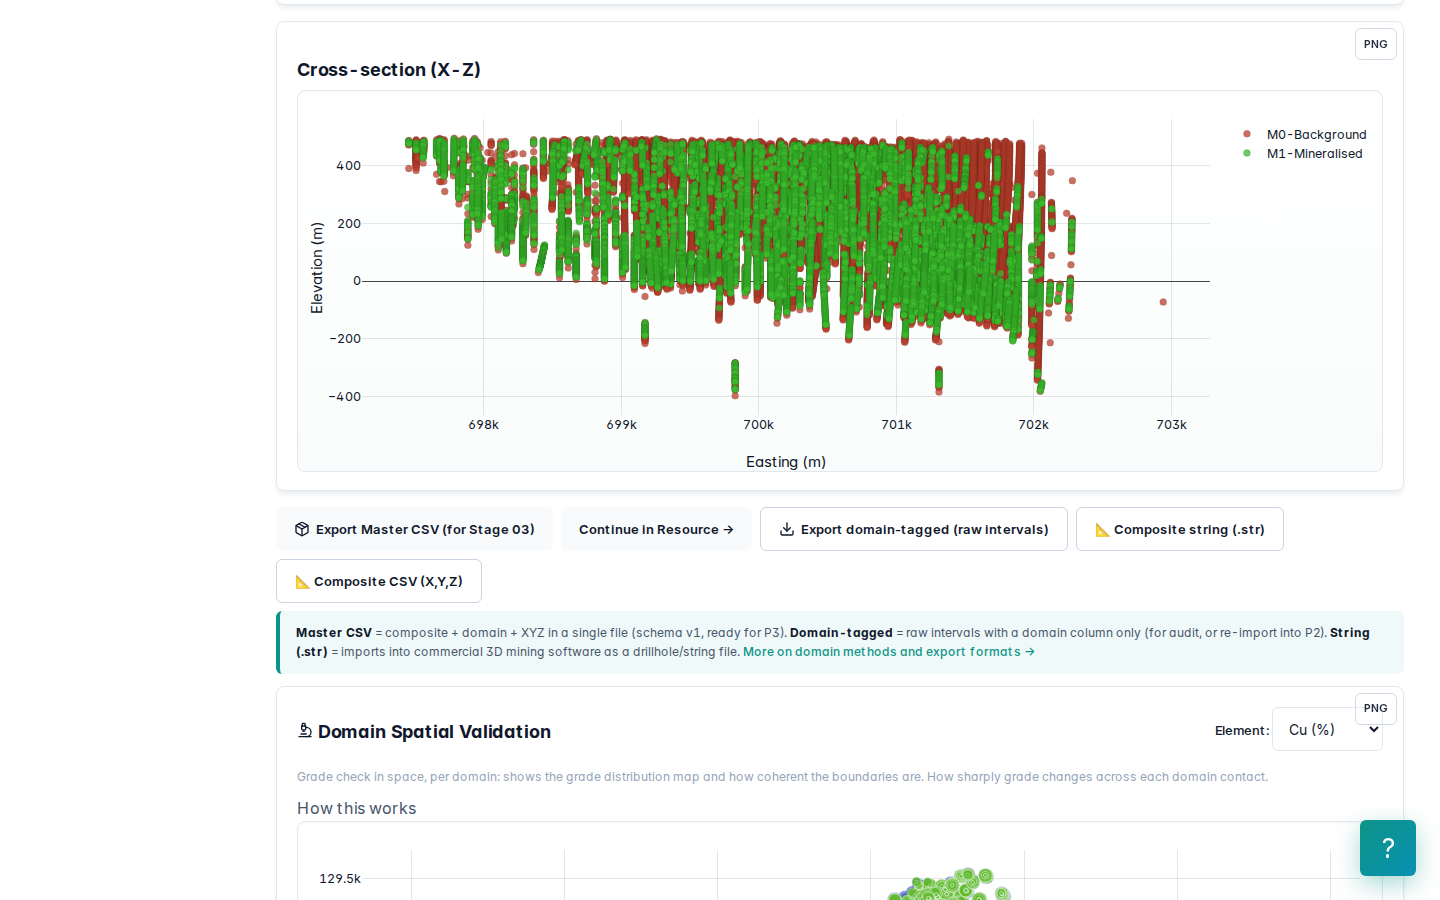The width and height of the screenshot is (1440, 900).
Task: Export Master CSV for Stage 03
Action: tap(414, 529)
